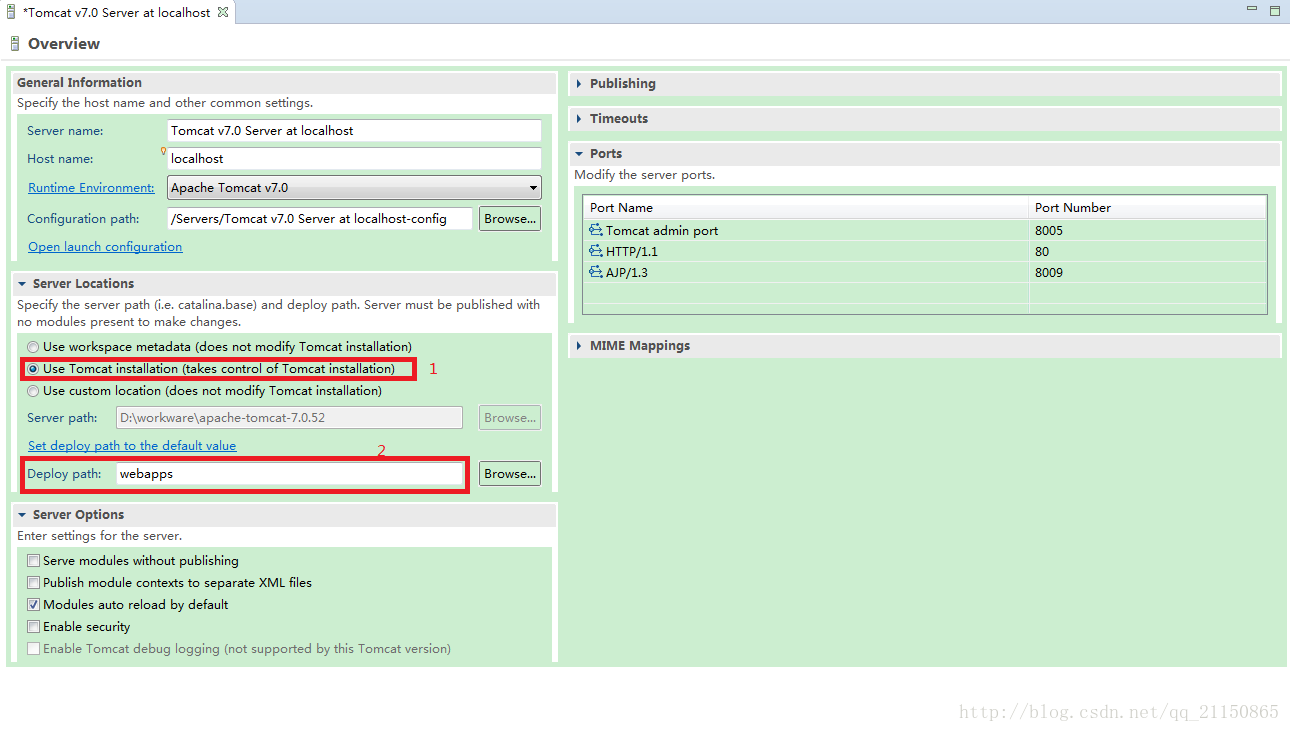1290x732 pixels.
Task: Select Use custom location option
Action: point(34,391)
